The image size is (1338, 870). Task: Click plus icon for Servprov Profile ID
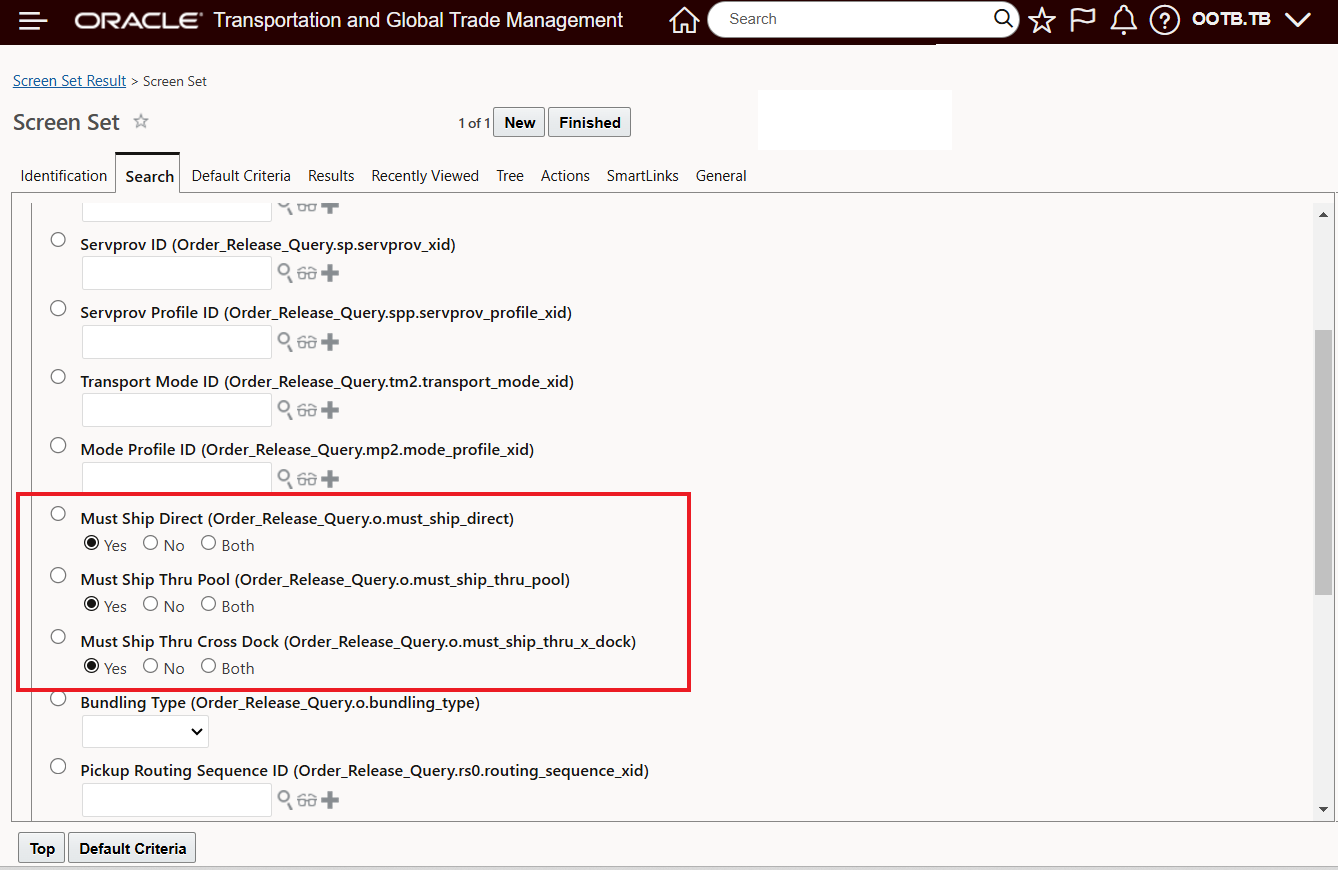[330, 342]
